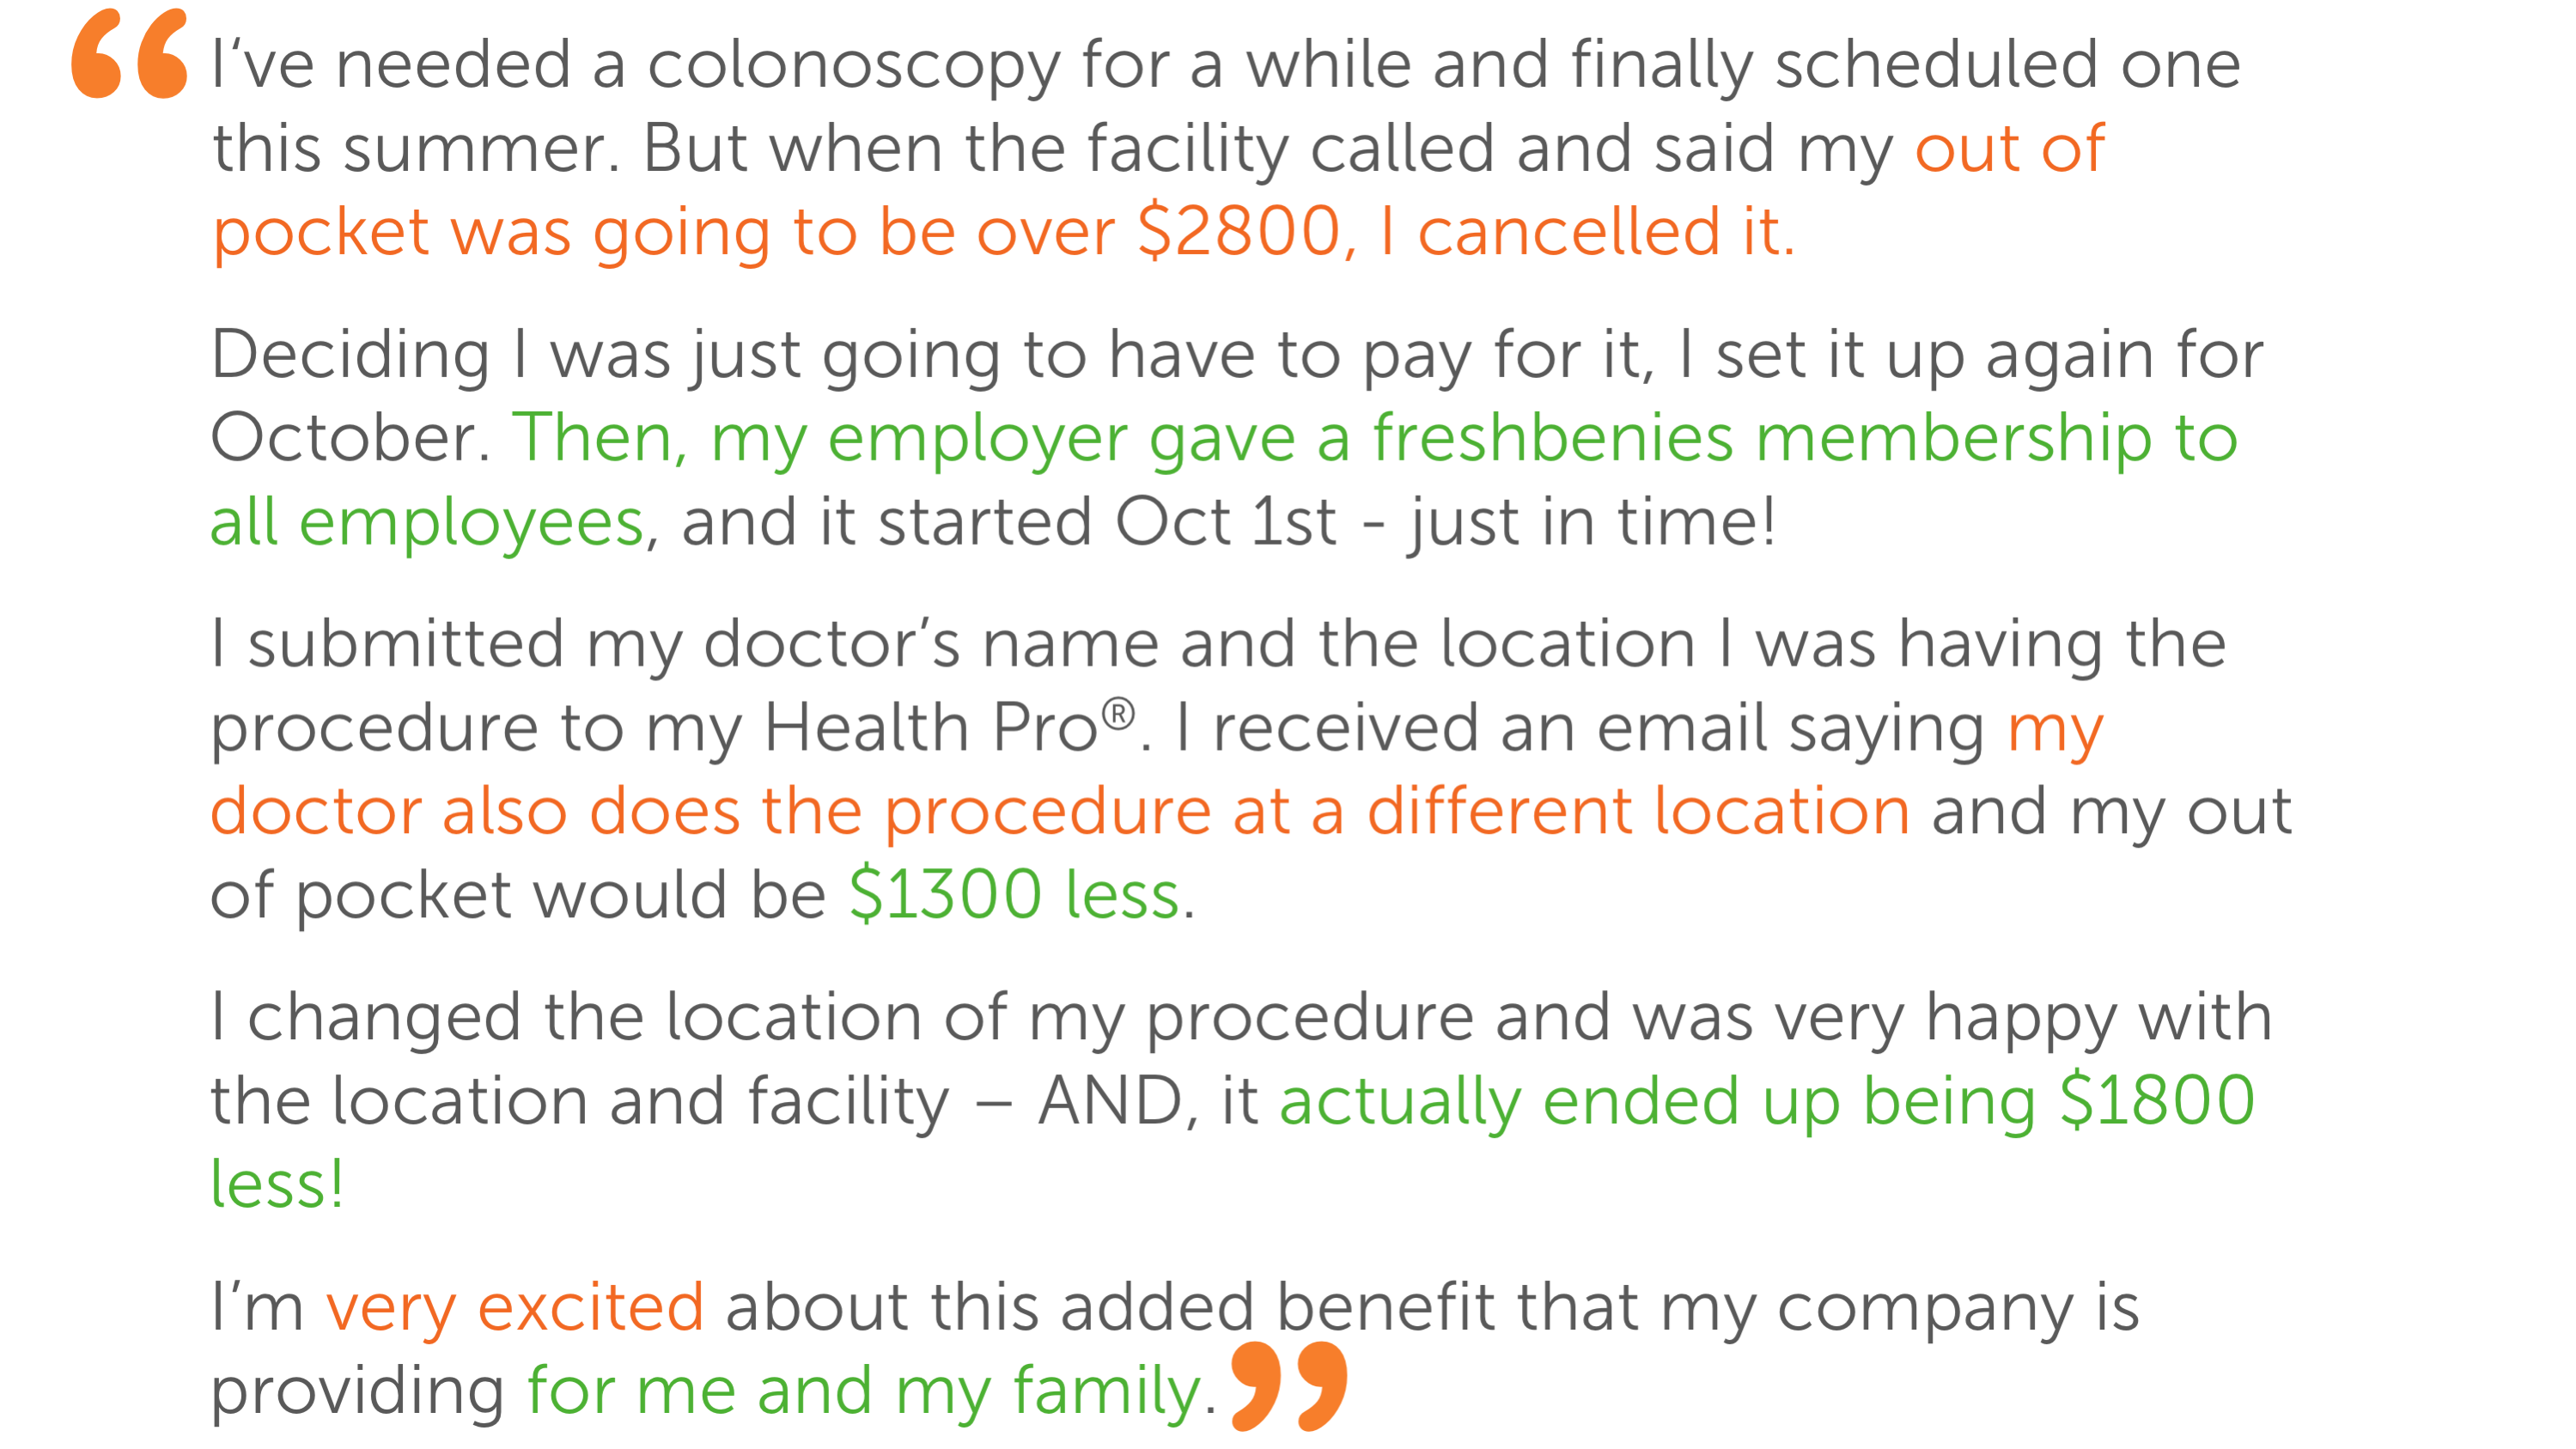Click the green "all employees" text
This screenshot has height=1449, width=2576.
tap(427, 522)
